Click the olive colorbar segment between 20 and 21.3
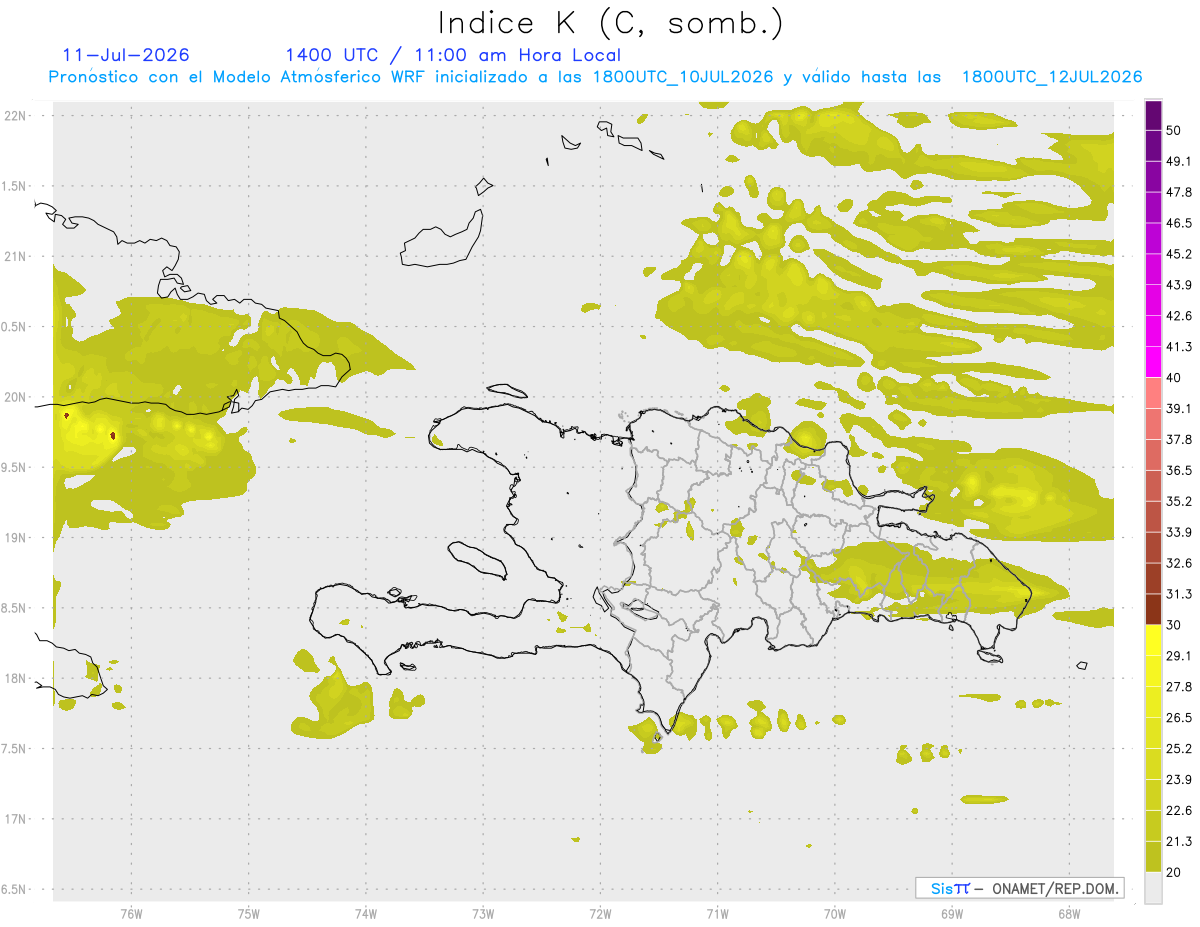 (1154, 857)
